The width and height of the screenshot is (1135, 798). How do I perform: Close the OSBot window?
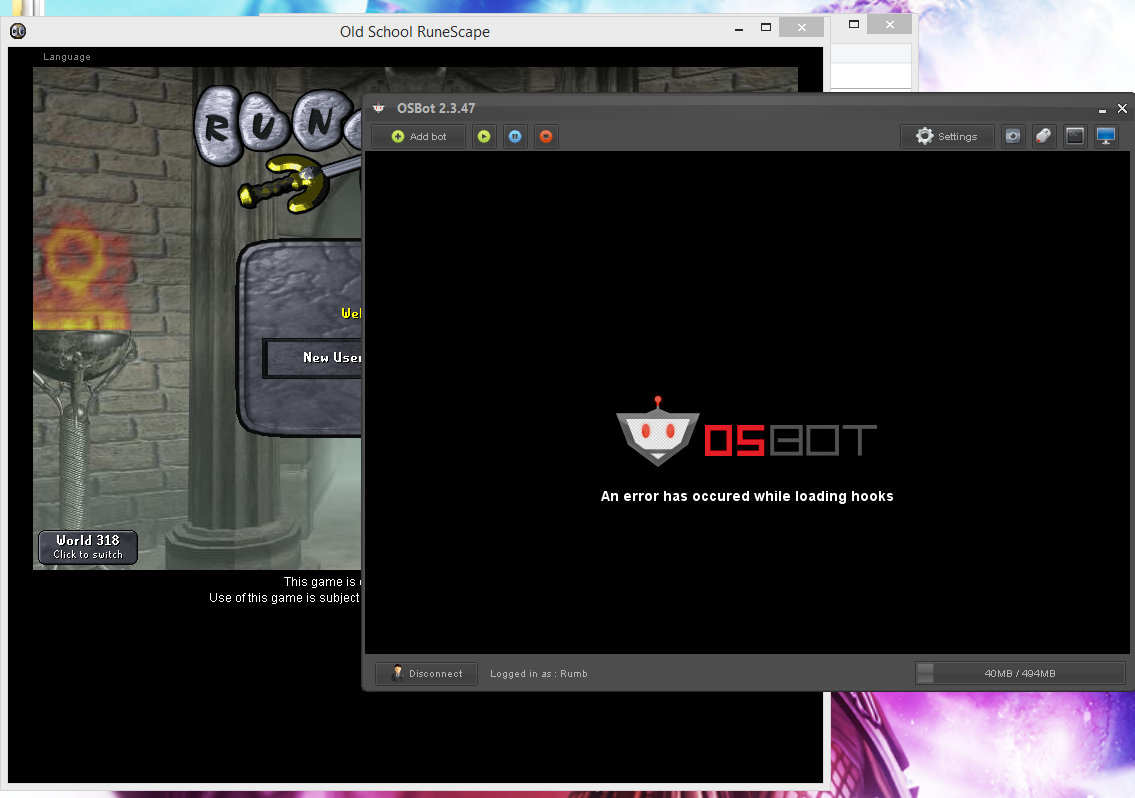click(1122, 109)
